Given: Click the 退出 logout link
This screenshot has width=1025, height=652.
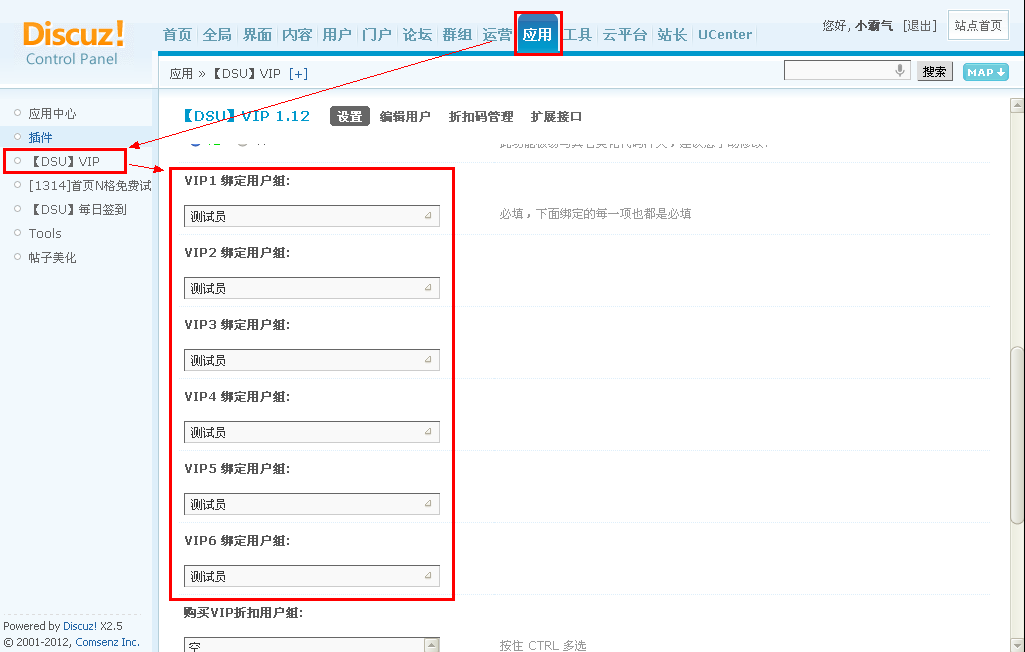Looking at the screenshot, I should point(919,26).
